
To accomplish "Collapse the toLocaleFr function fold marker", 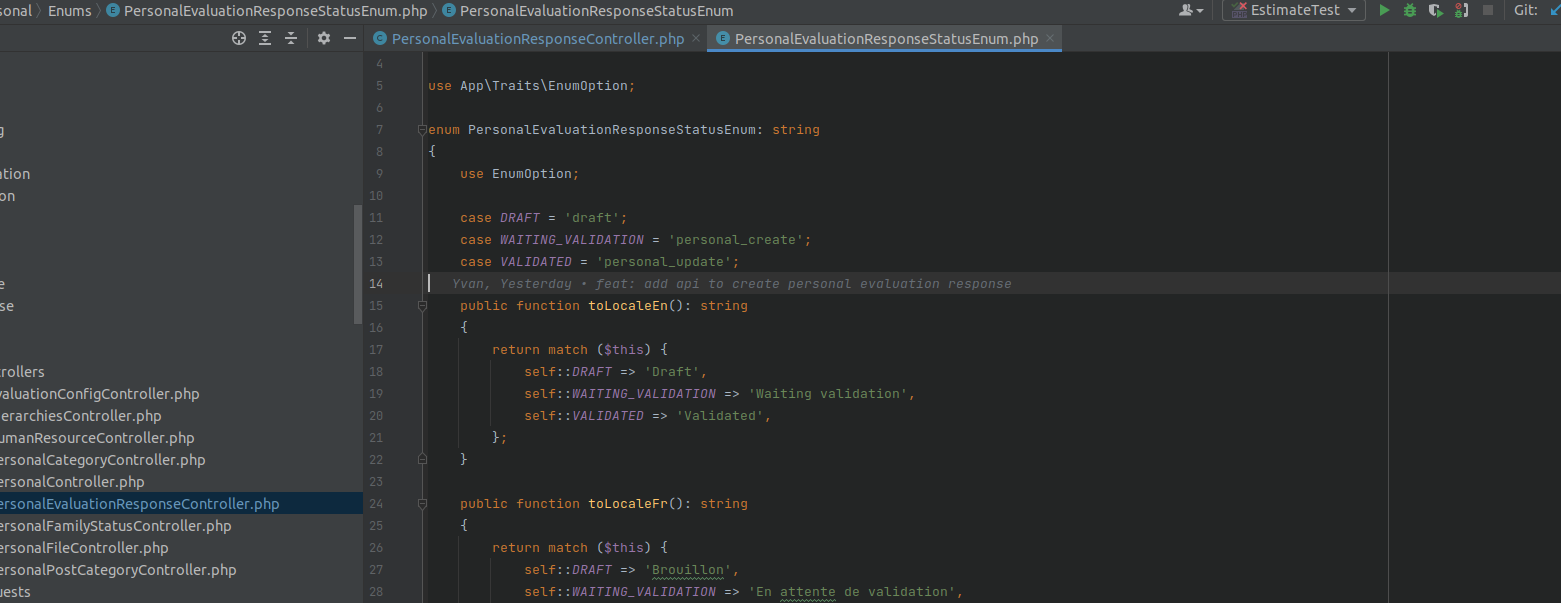I will pos(422,503).
